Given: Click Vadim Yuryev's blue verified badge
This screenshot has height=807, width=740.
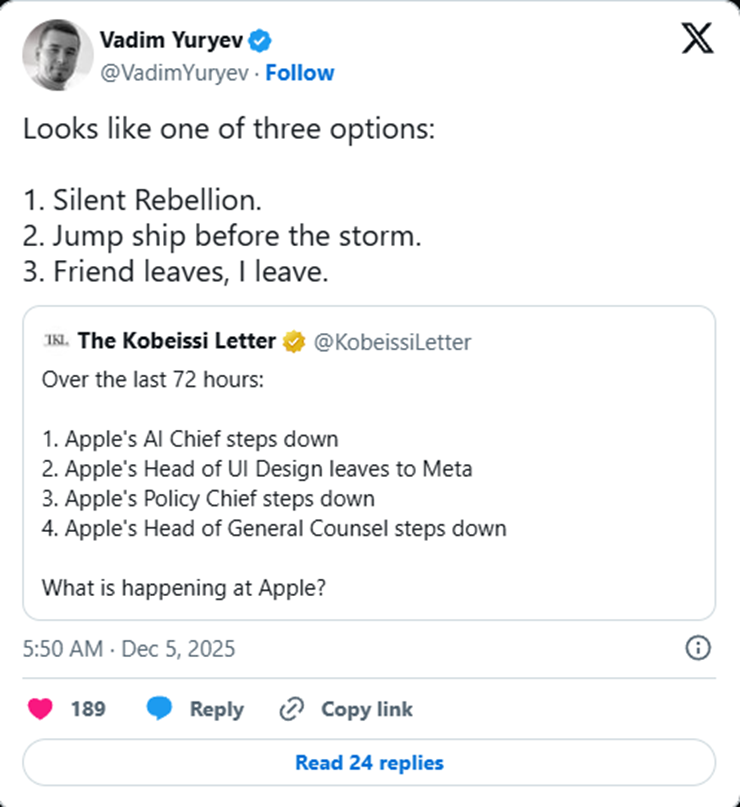Looking at the screenshot, I should (259, 41).
